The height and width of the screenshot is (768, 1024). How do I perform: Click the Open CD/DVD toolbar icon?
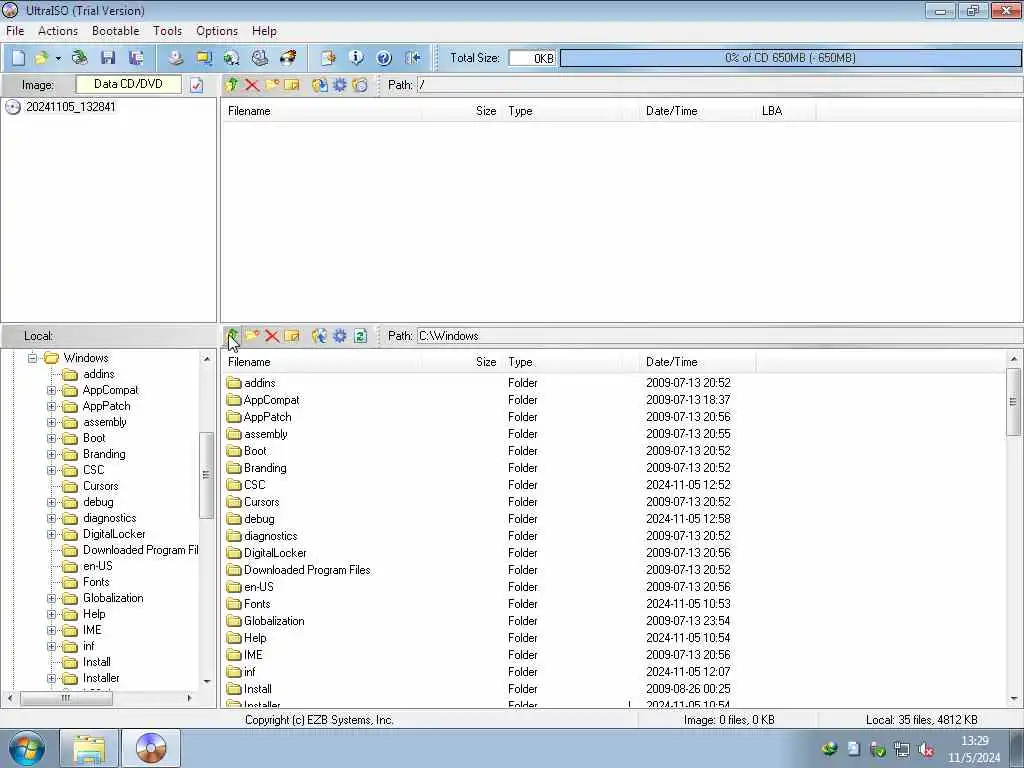[80, 57]
